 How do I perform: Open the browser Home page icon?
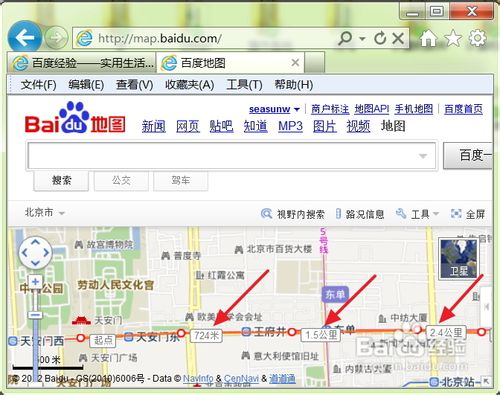[x=428, y=38]
